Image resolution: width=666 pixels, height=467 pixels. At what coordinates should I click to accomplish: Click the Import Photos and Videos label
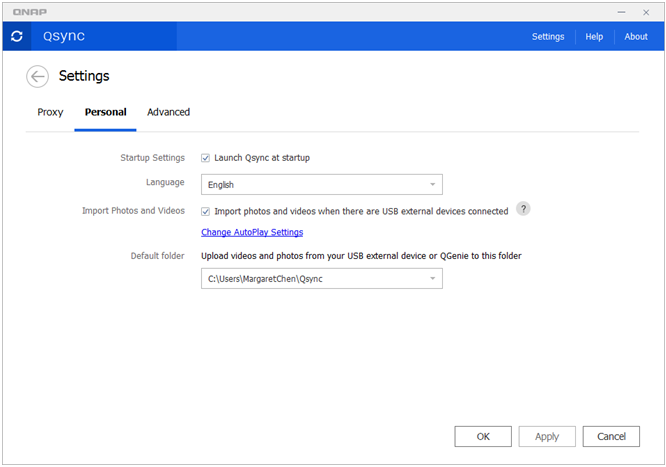coord(133,211)
